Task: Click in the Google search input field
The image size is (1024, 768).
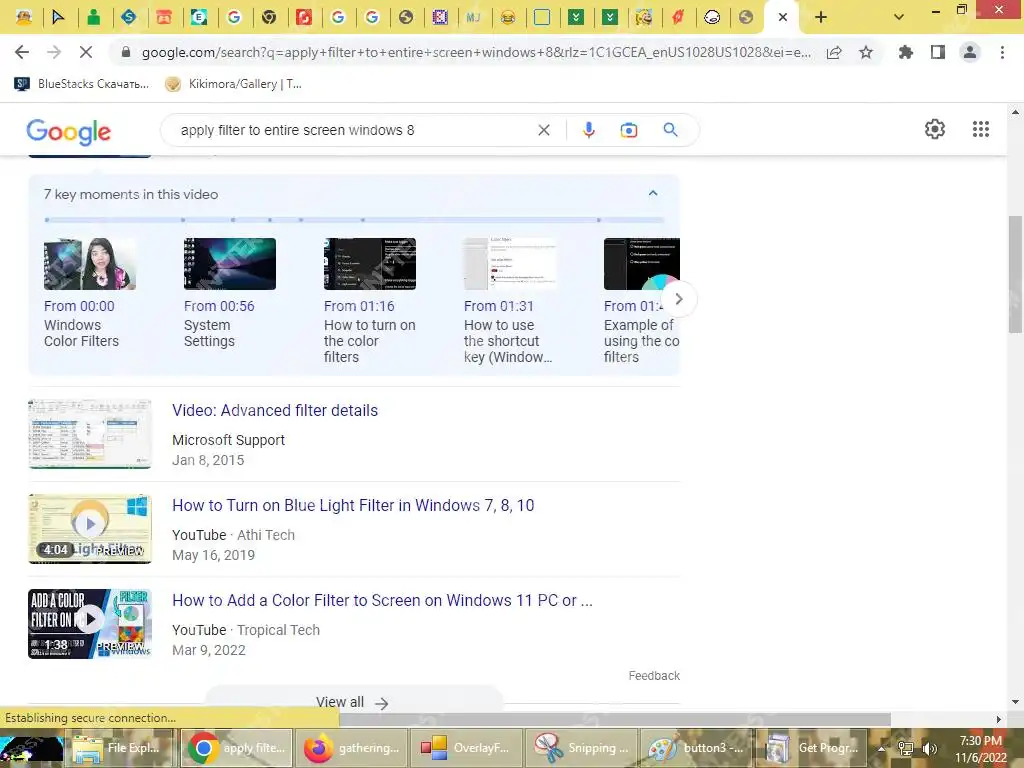Action: [353, 130]
